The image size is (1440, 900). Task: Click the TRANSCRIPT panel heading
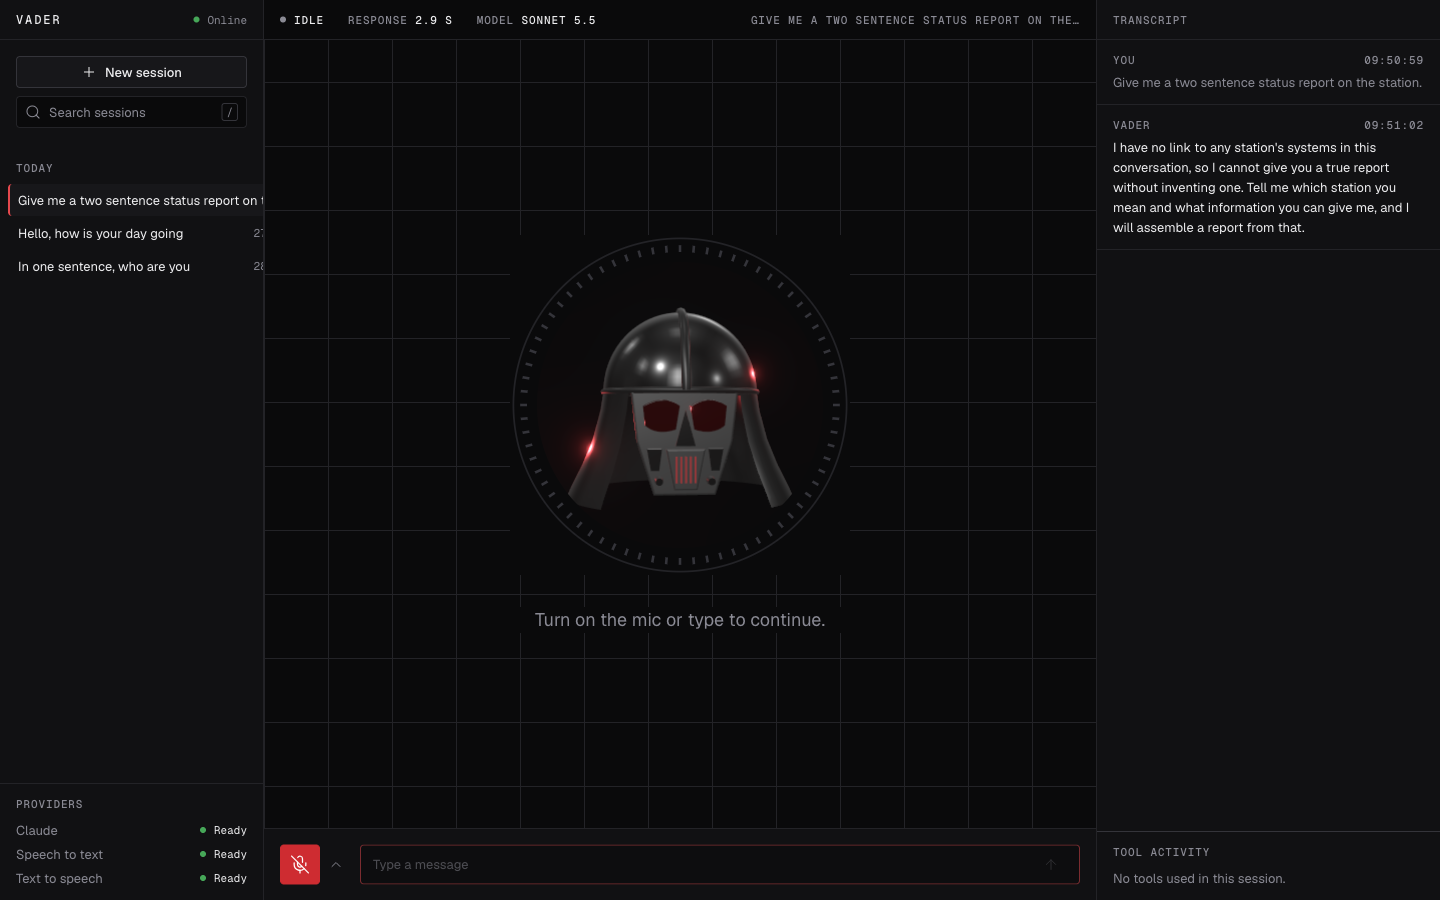(x=1150, y=20)
